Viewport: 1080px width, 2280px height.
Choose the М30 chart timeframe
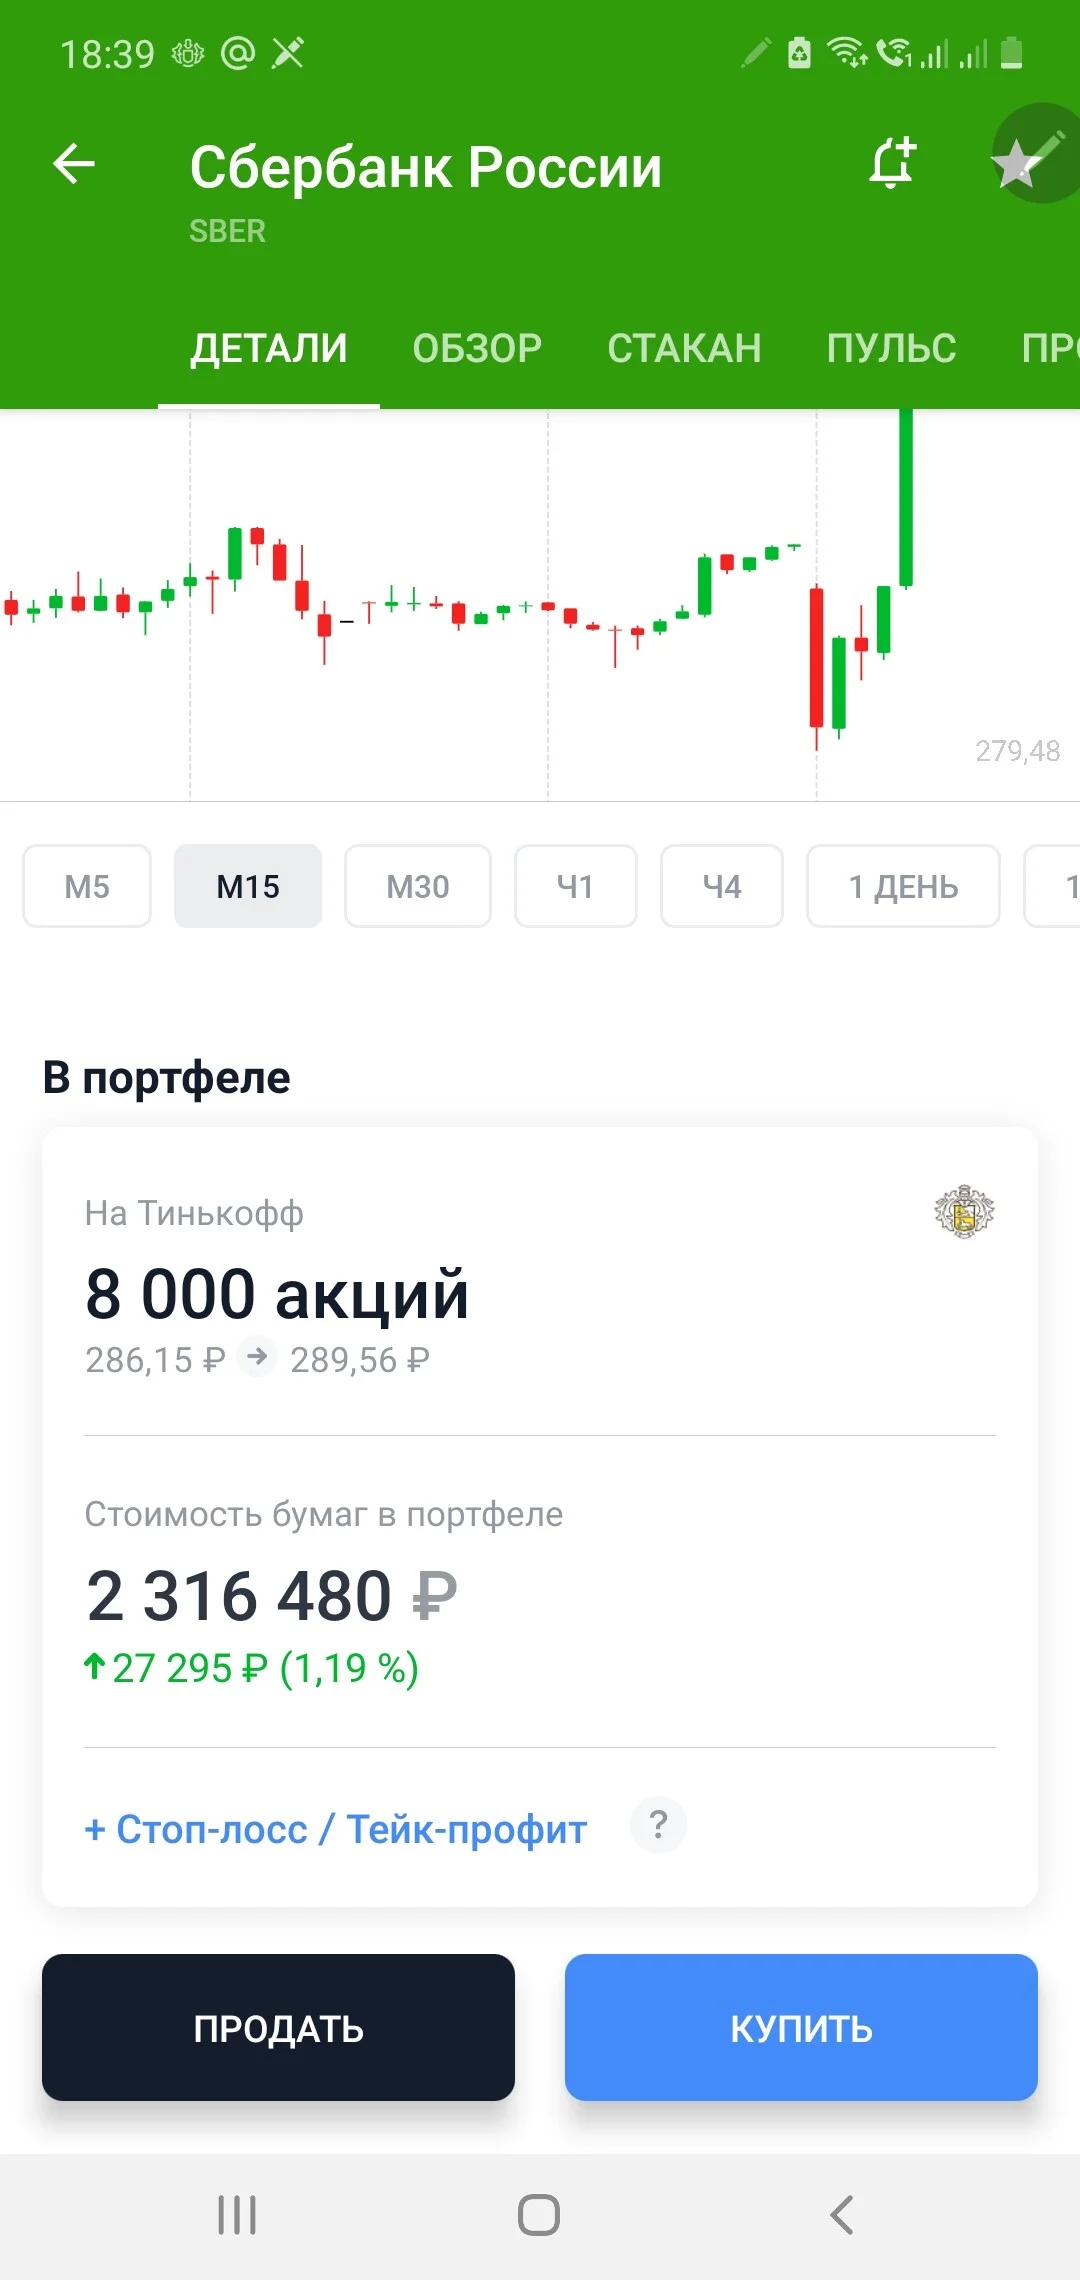(418, 886)
